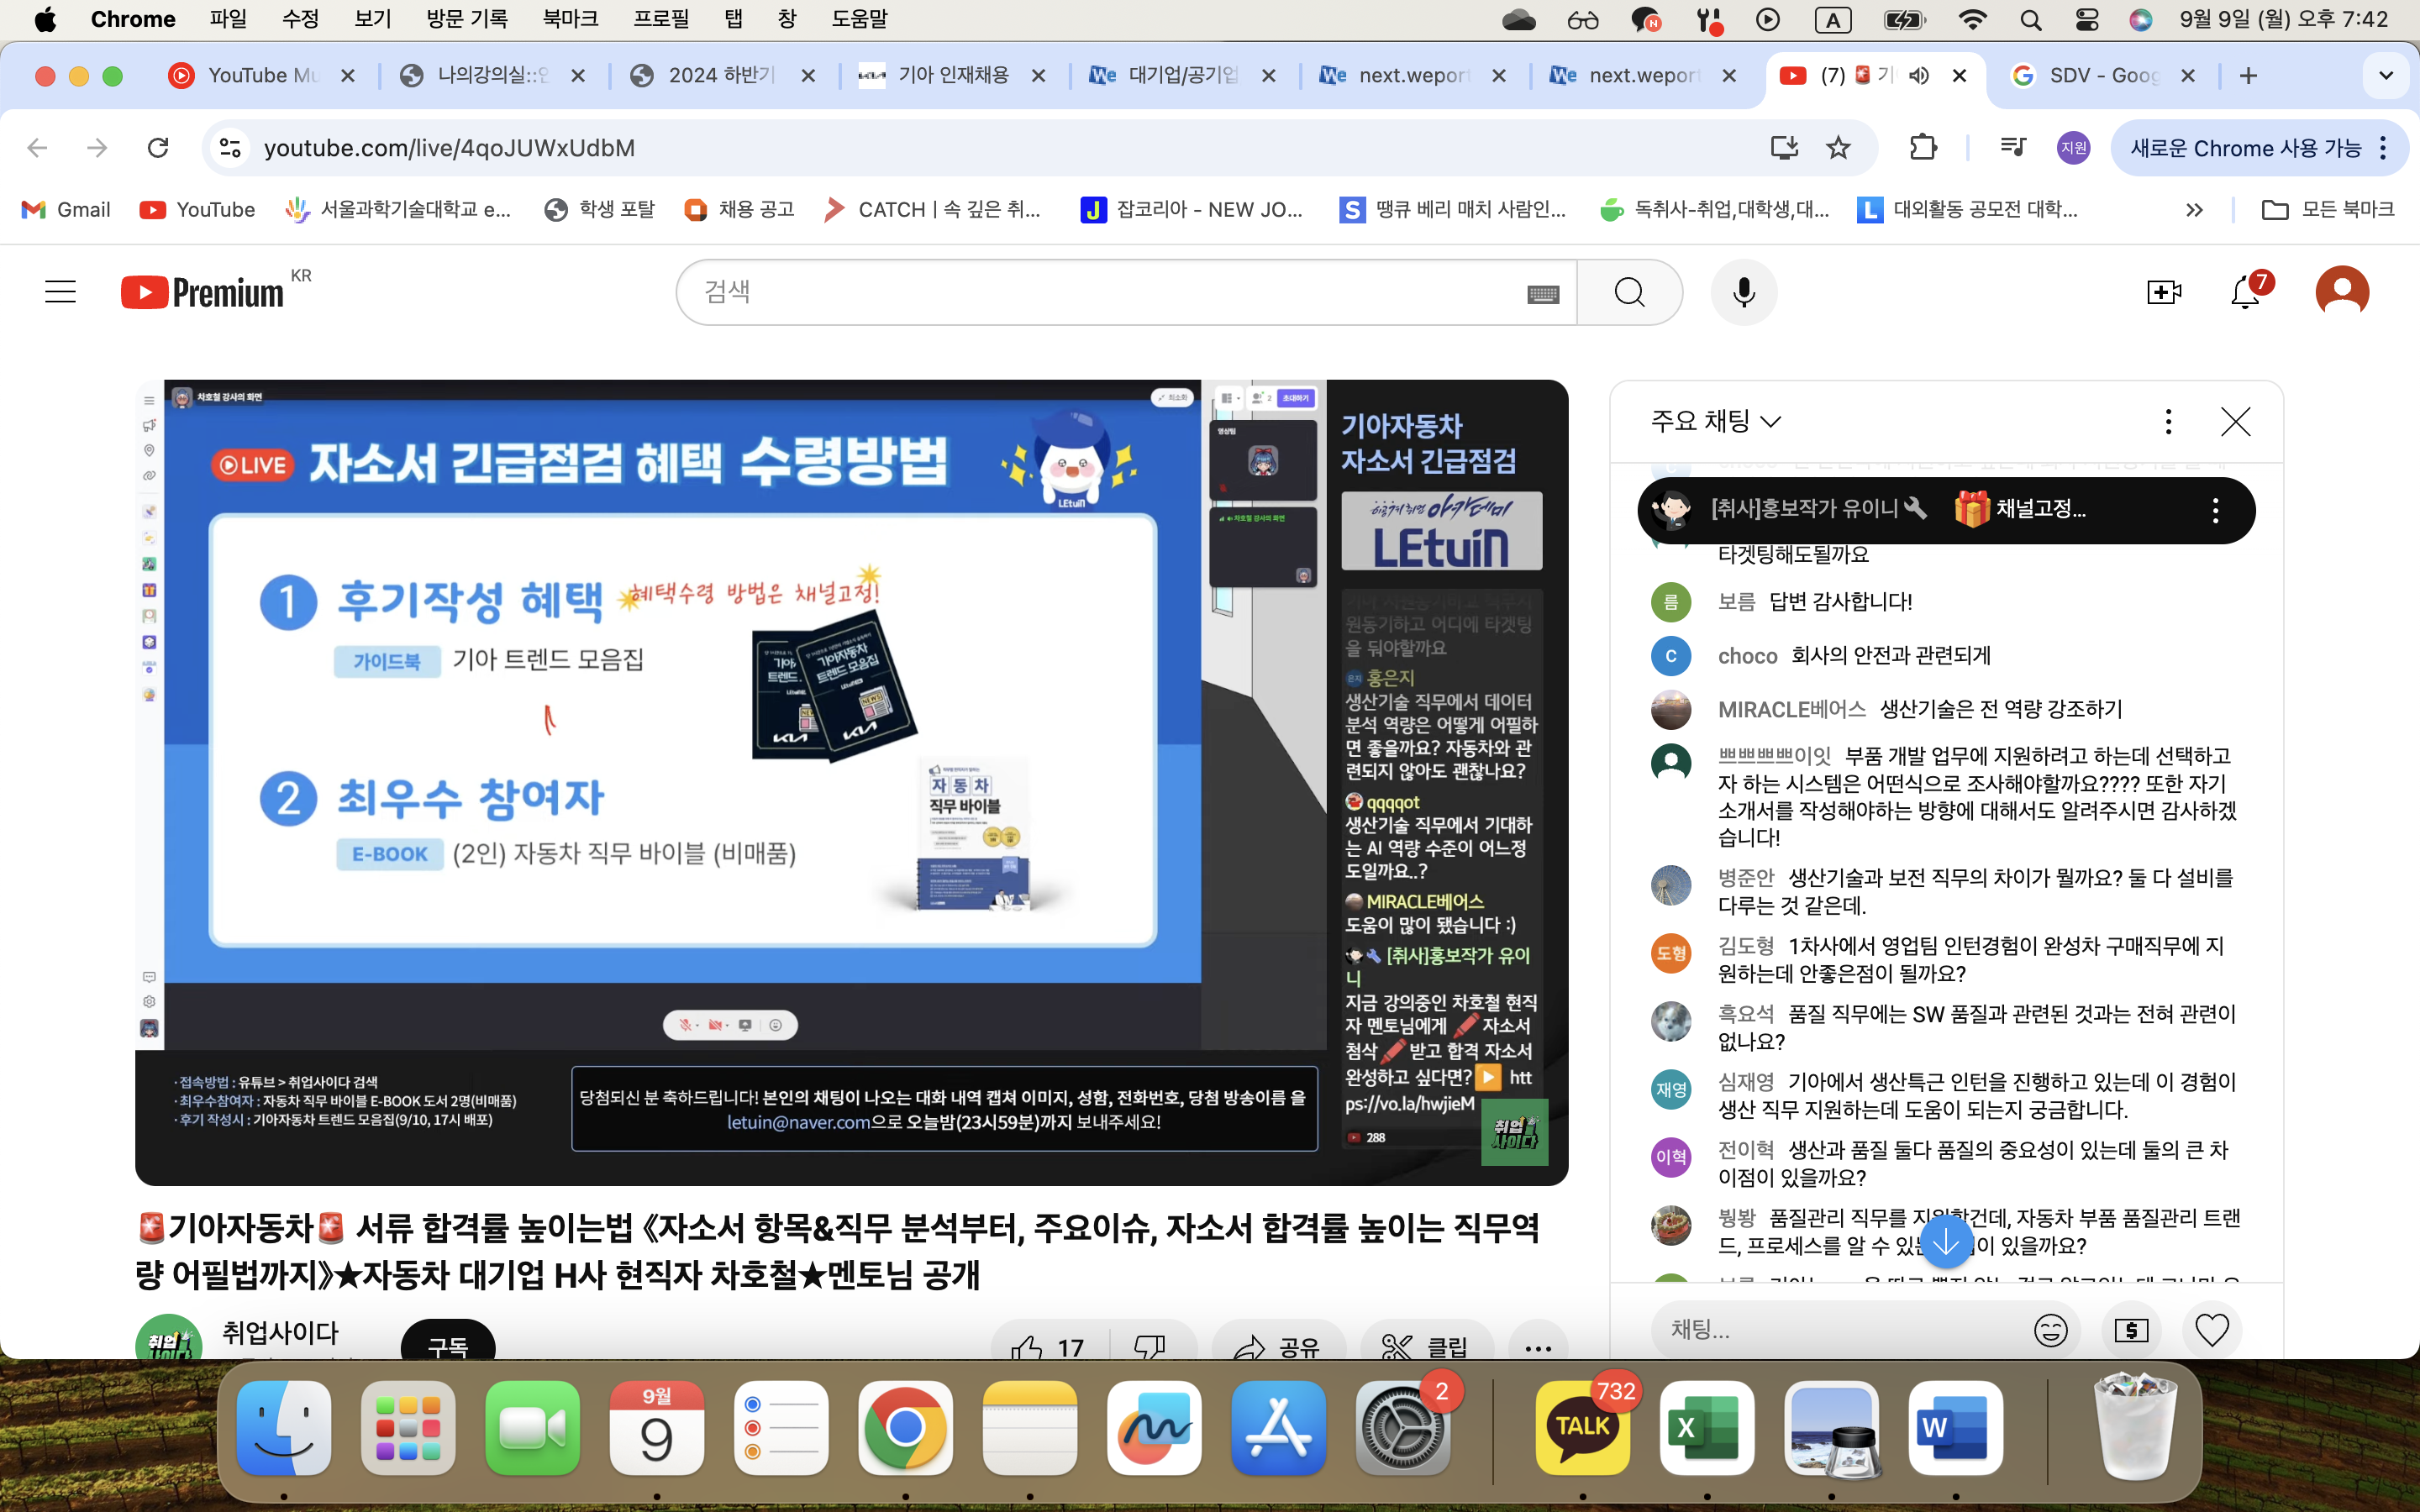Open the Create video icon

pos(2164,292)
